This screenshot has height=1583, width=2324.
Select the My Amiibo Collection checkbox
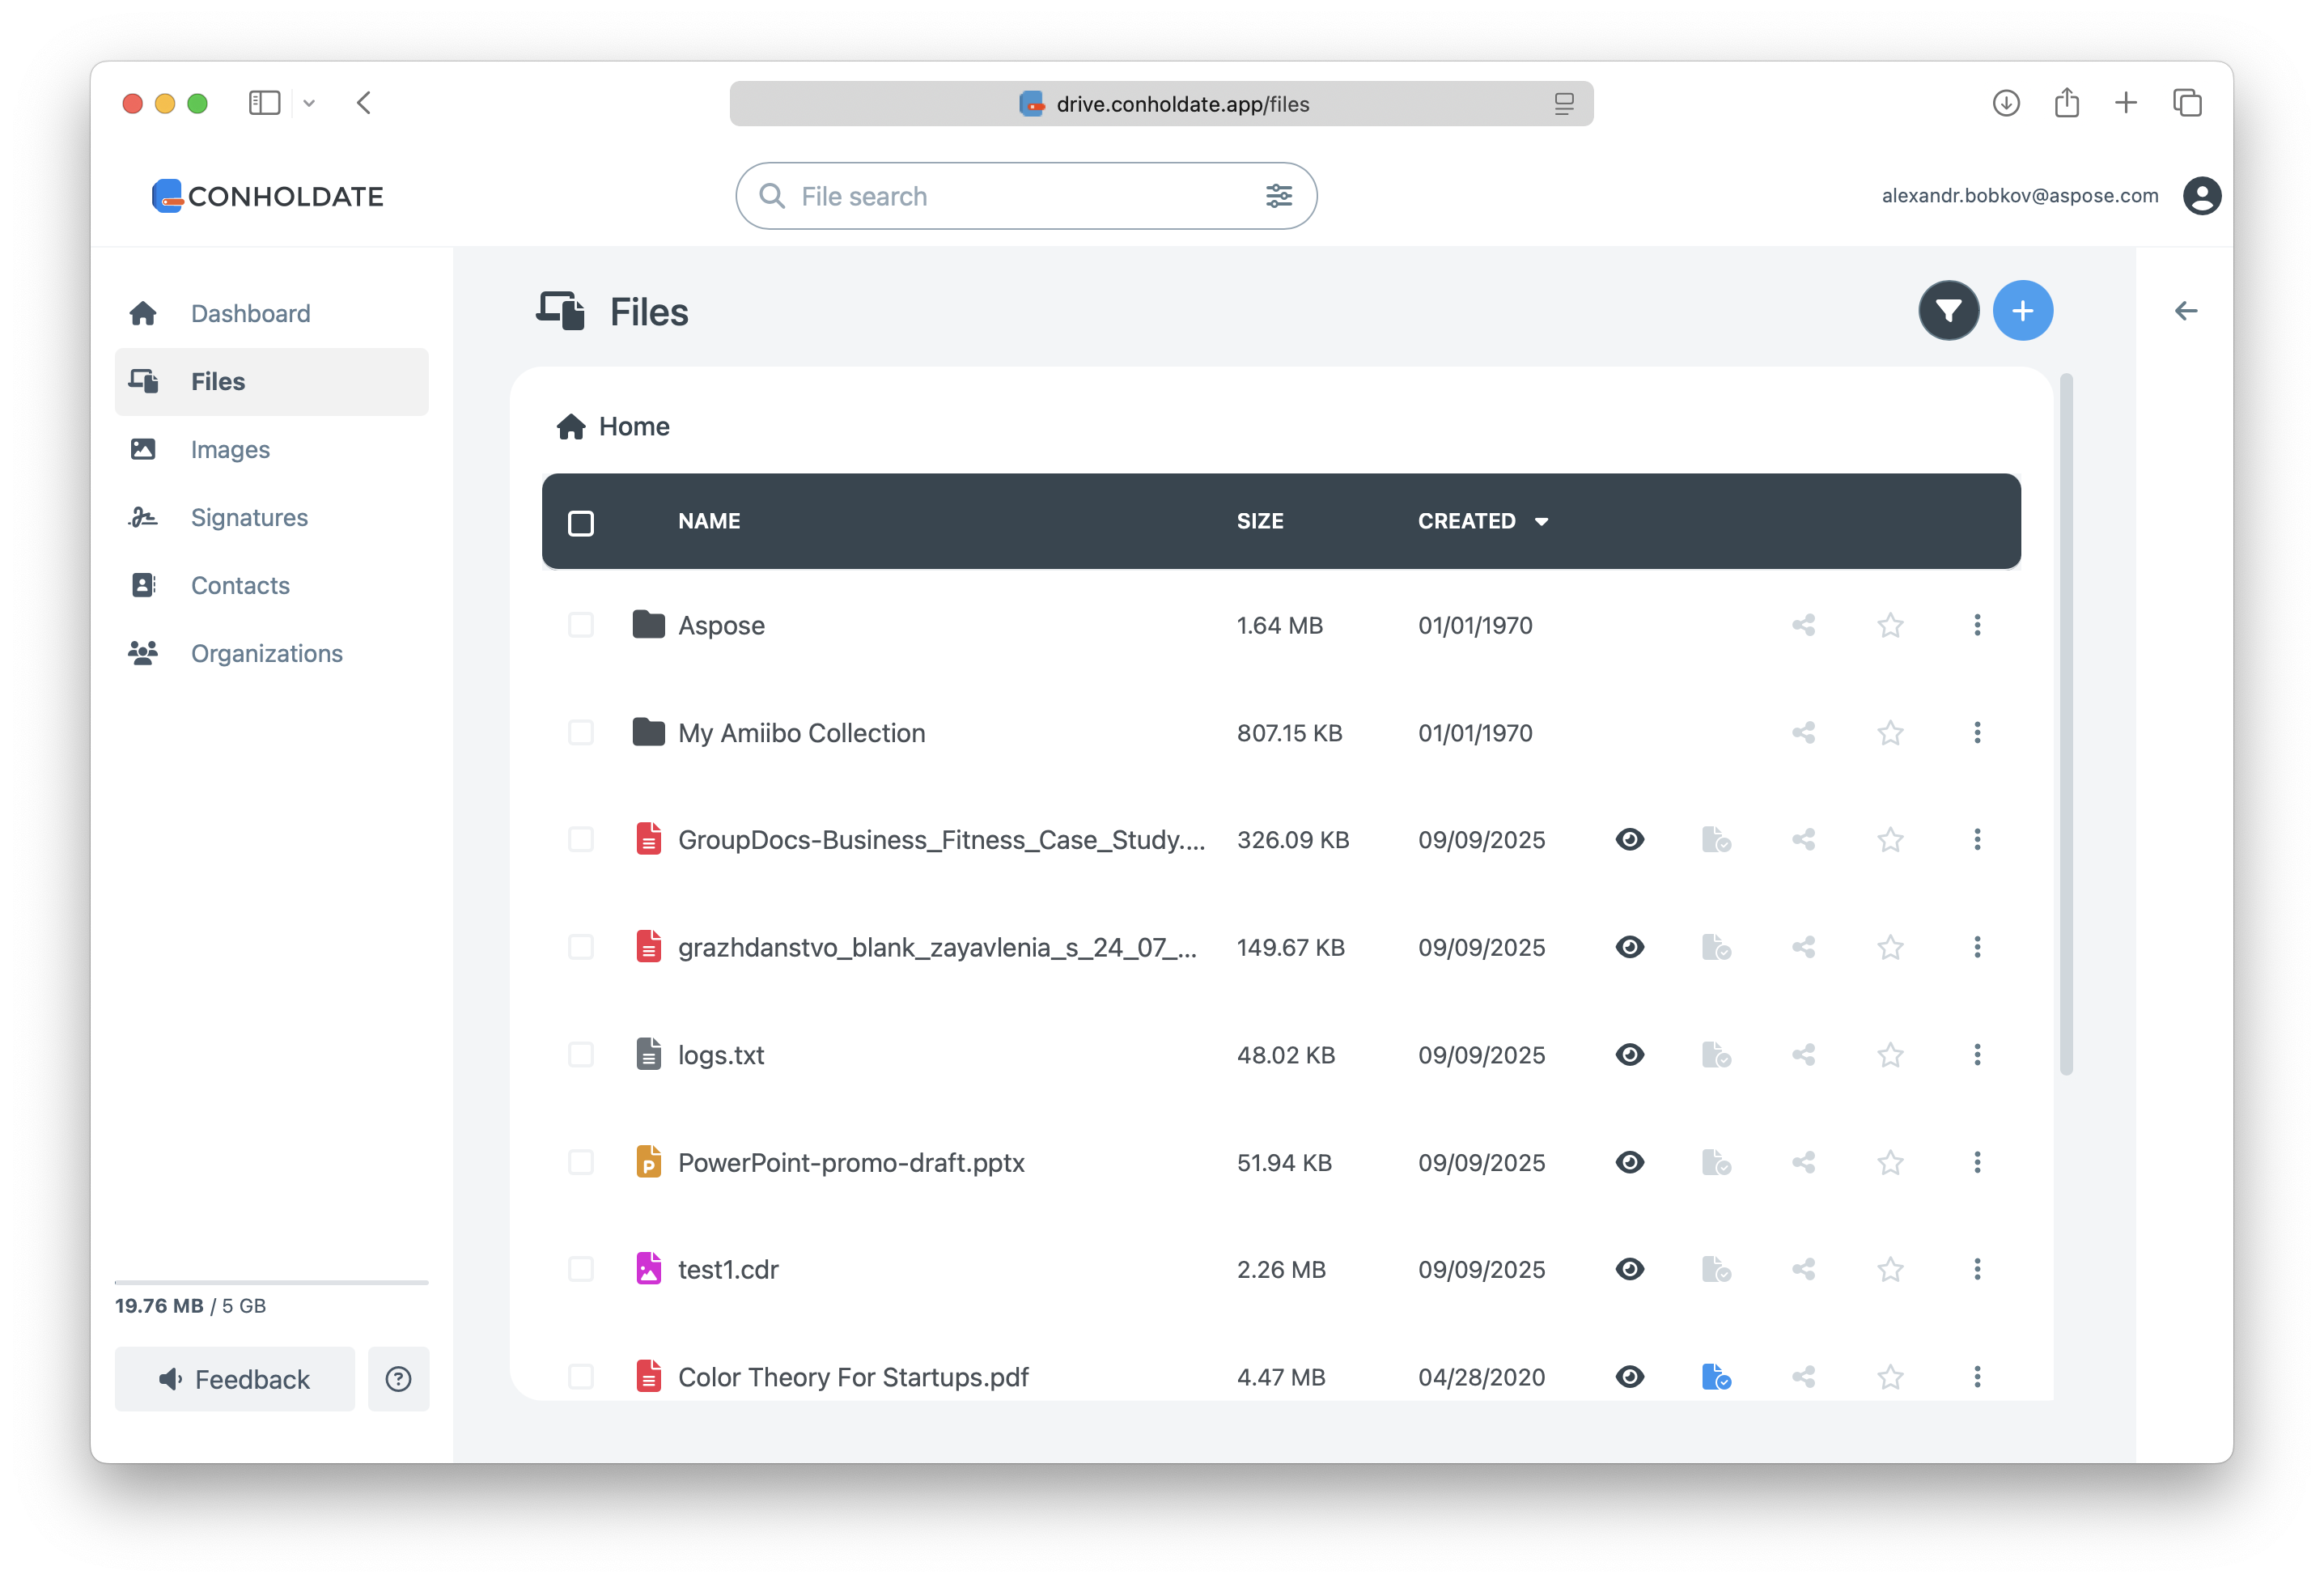coord(581,733)
